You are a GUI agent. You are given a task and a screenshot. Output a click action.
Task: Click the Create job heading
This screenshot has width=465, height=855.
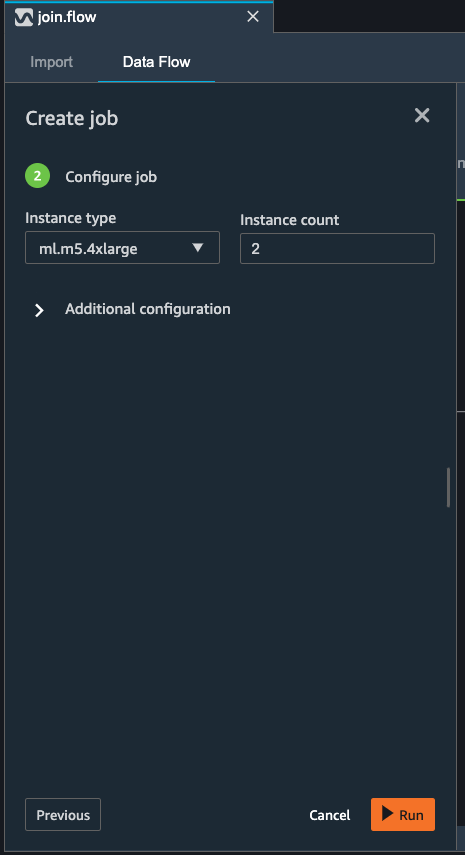72,118
